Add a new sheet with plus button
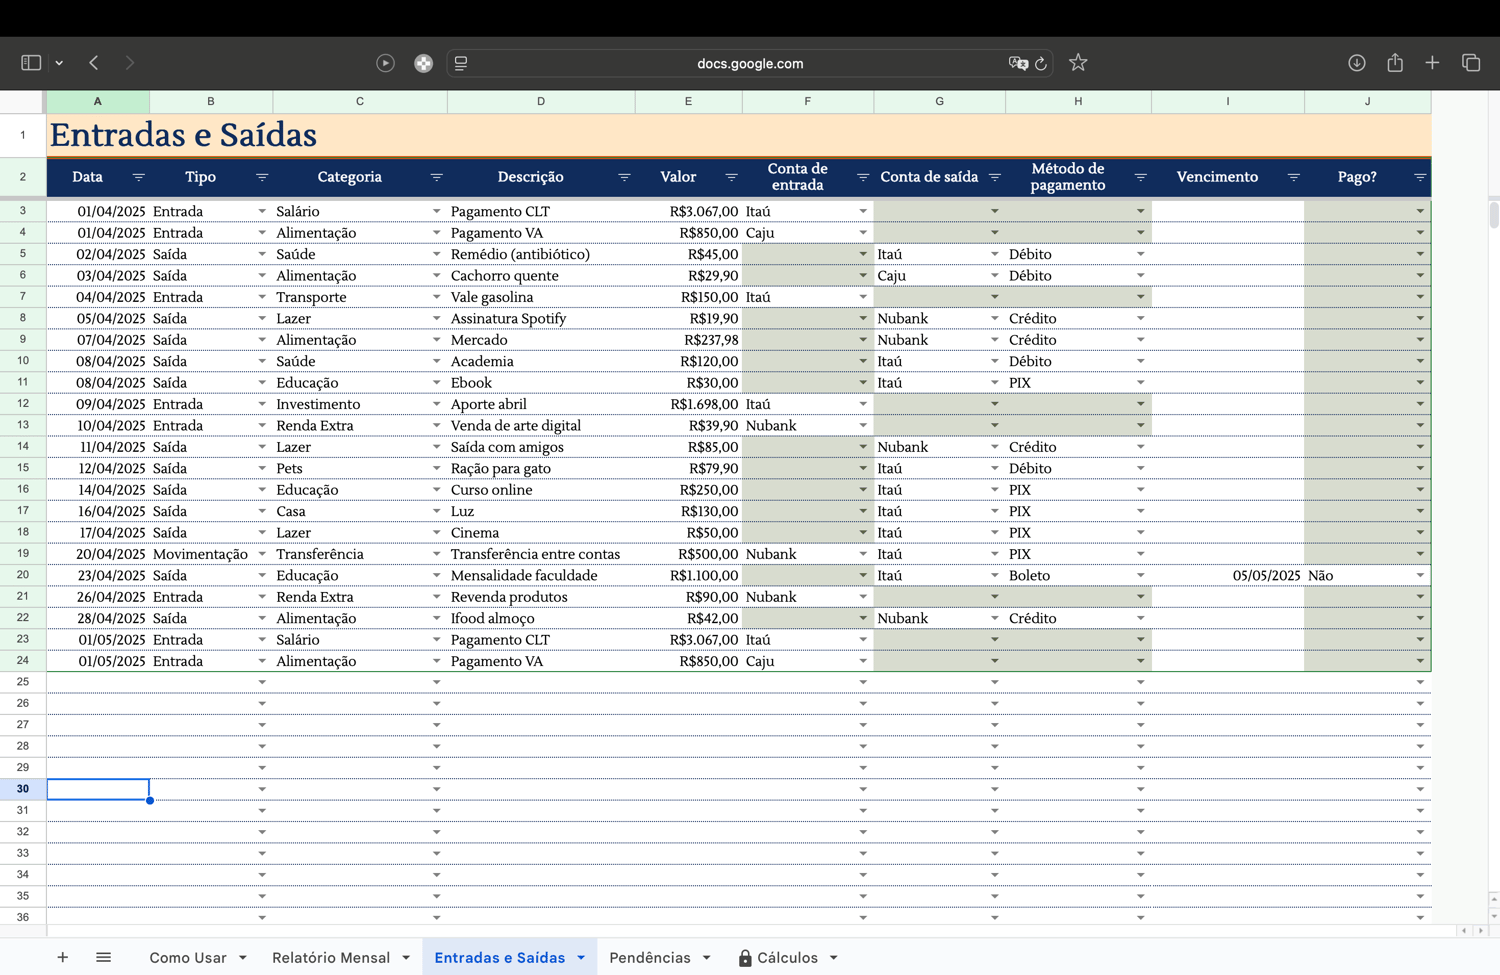Image resolution: width=1500 pixels, height=975 pixels. (x=62, y=957)
